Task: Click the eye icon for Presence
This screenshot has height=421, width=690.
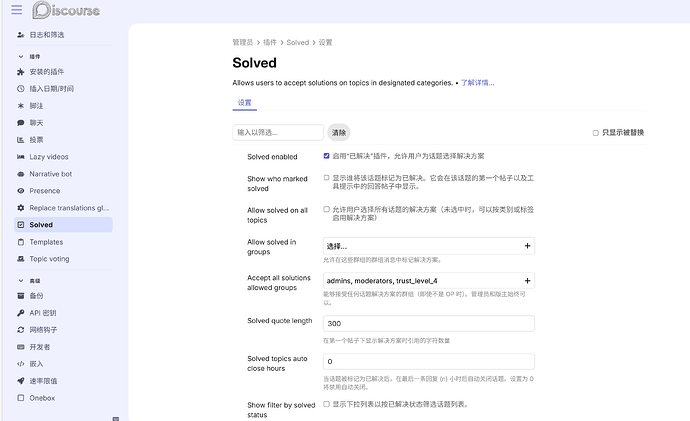Action: point(21,191)
